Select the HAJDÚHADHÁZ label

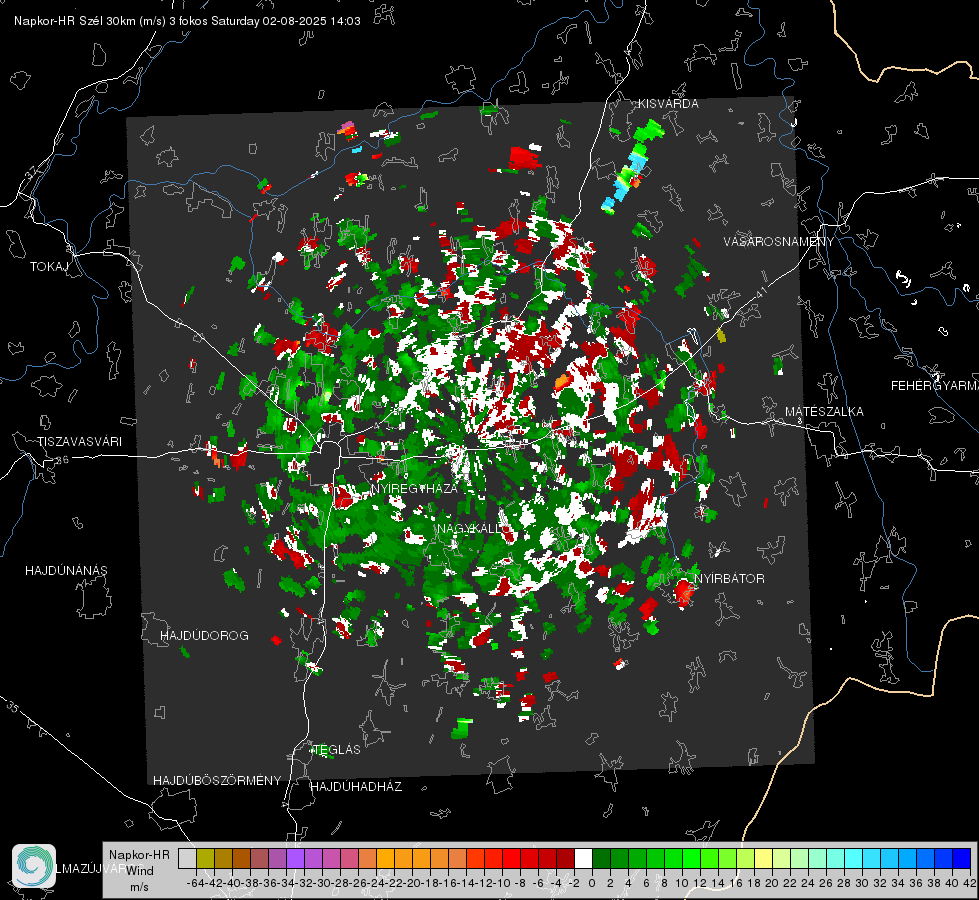point(356,787)
